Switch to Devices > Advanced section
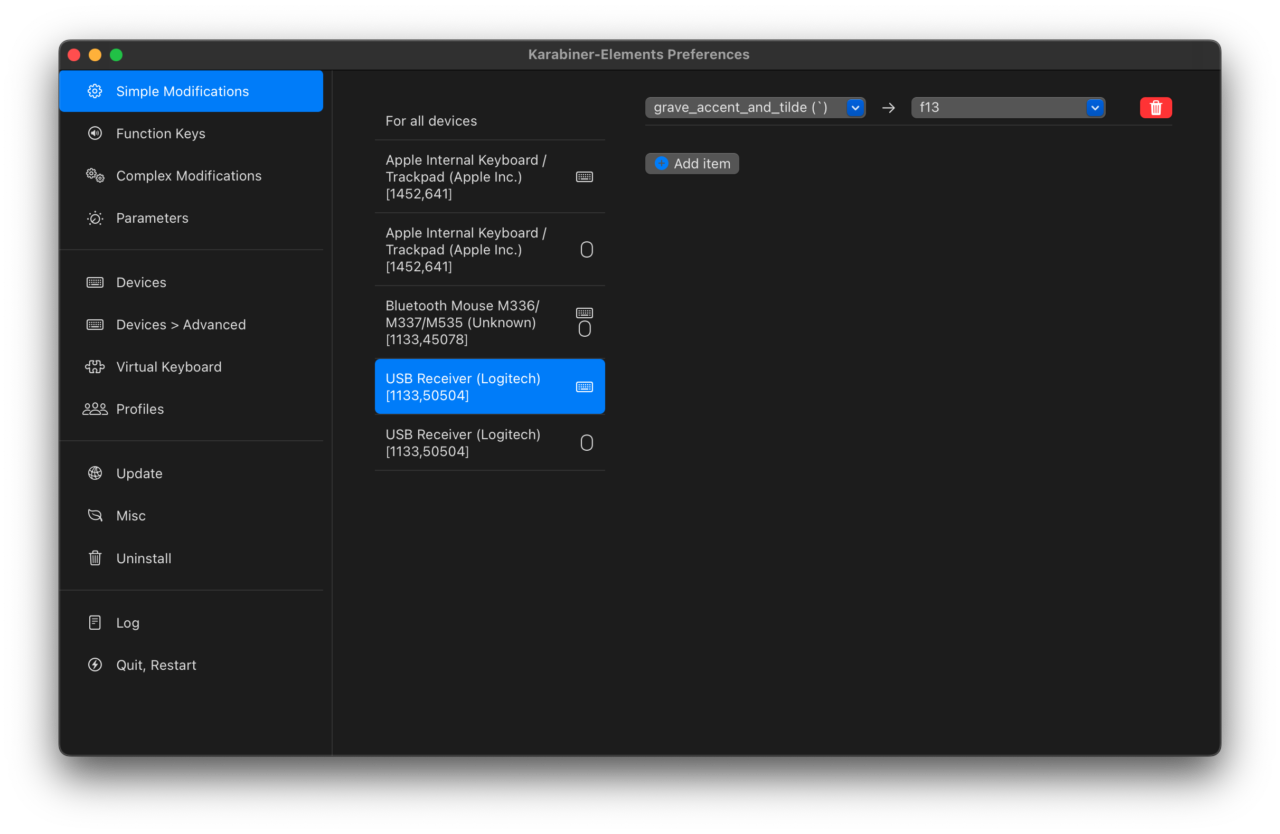 tap(192, 324)
